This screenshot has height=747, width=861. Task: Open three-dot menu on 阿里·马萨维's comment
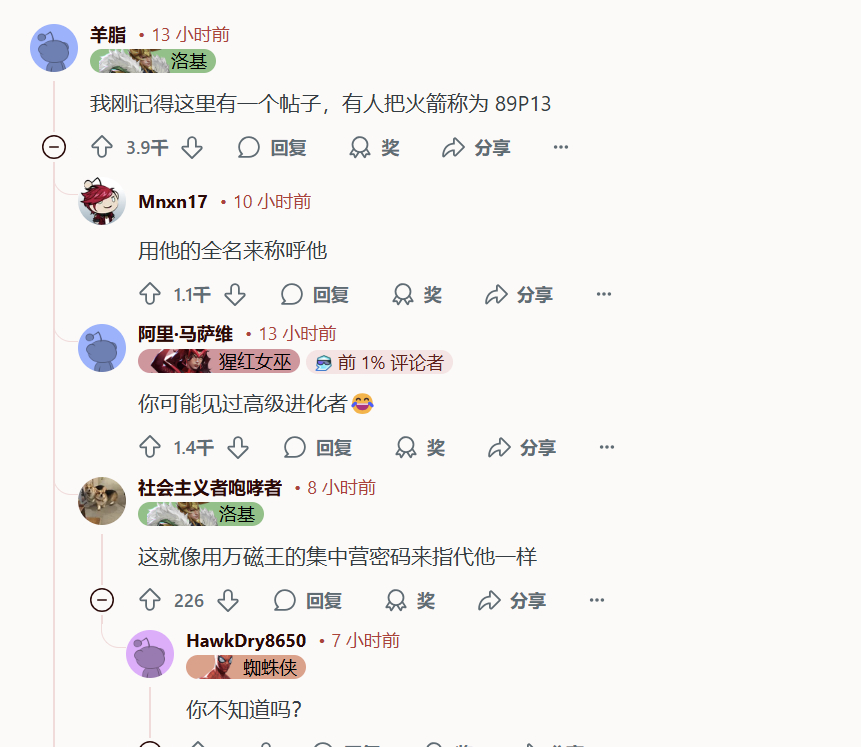click(x=607, y=447)
